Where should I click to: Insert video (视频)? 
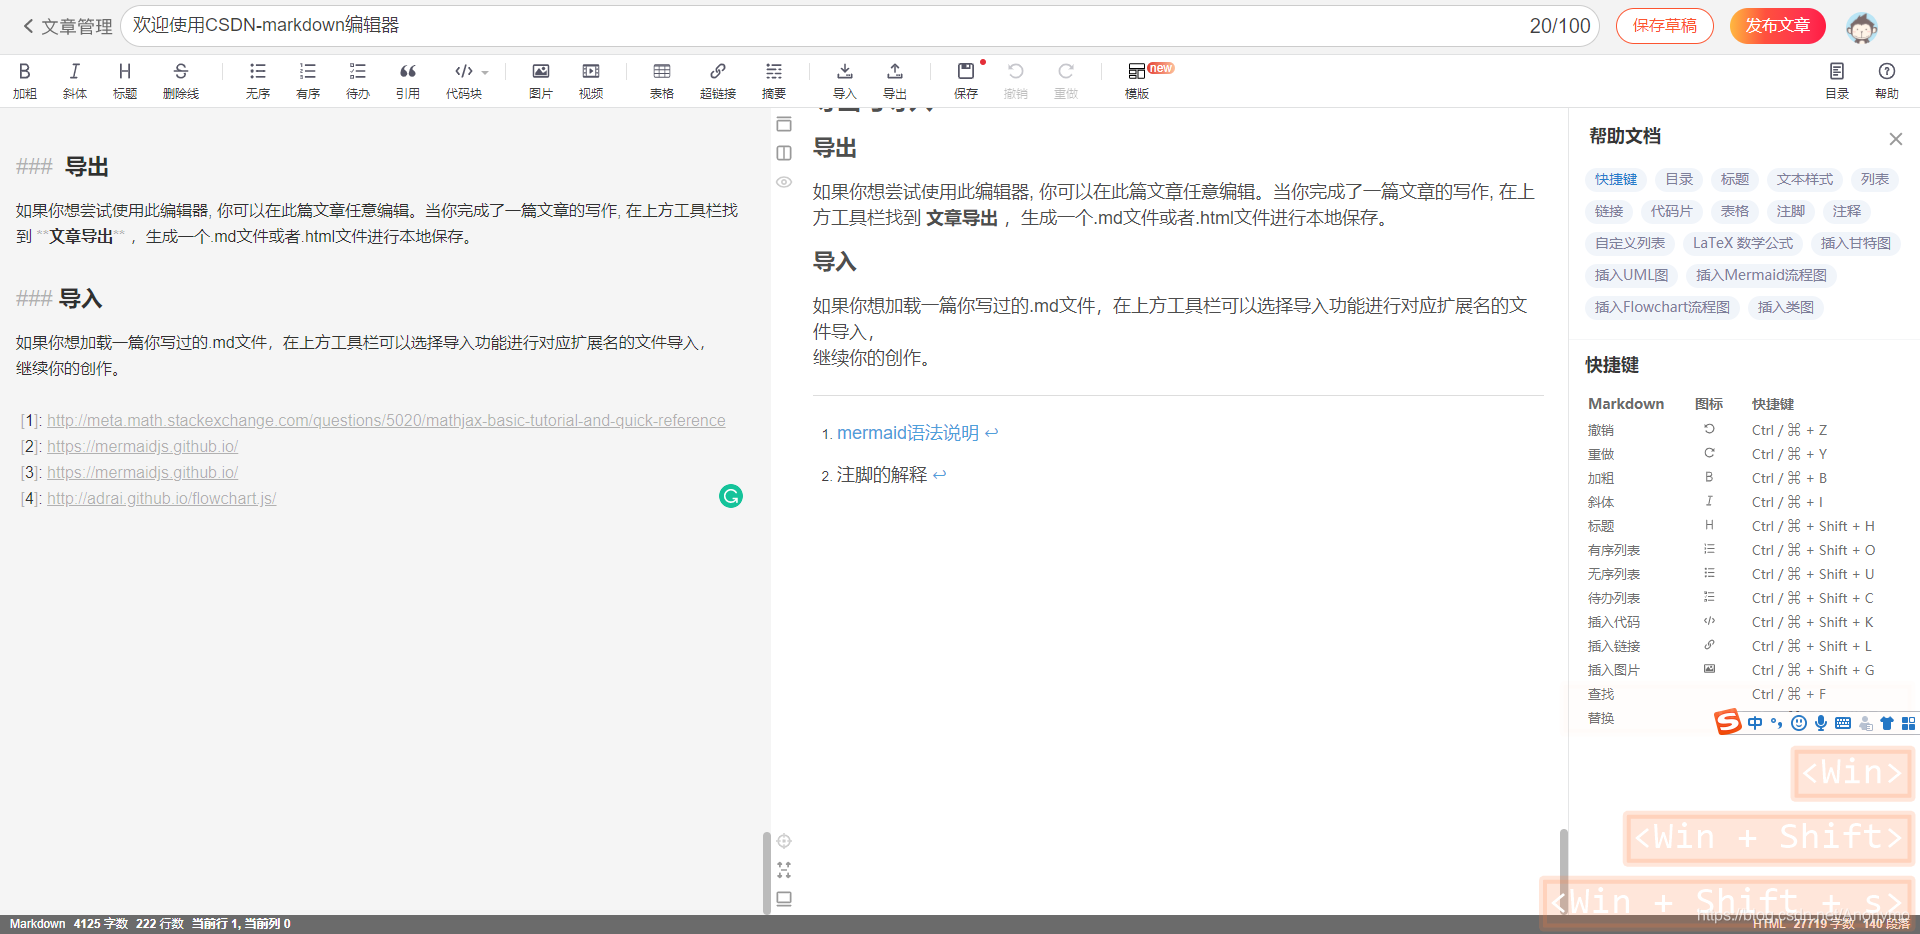[591, 80]
